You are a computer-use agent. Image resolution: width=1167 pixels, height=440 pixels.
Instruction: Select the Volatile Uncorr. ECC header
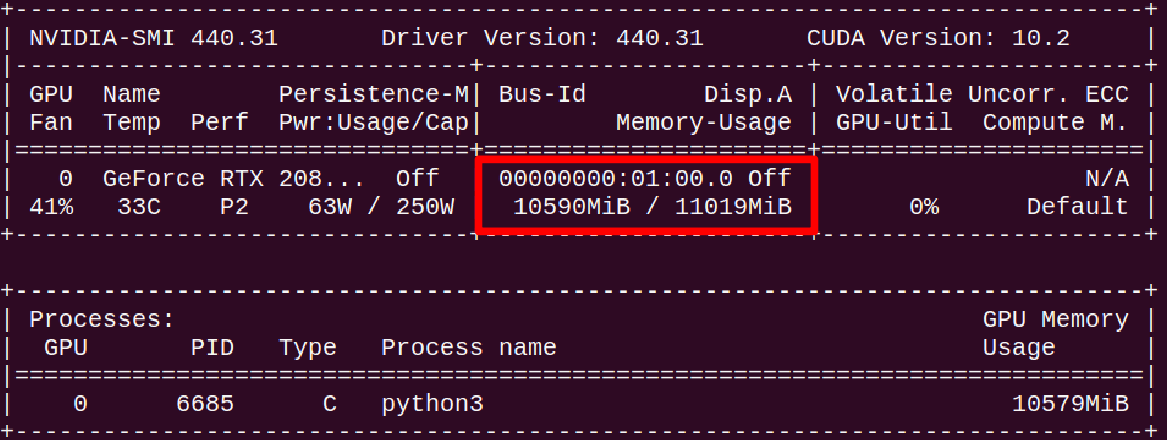(982, 95)
